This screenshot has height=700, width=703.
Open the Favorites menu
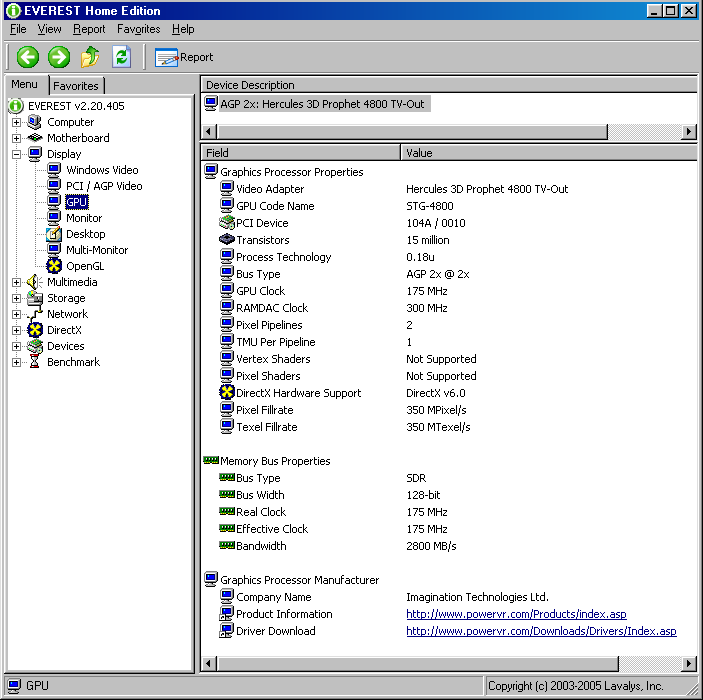[138, 29]
